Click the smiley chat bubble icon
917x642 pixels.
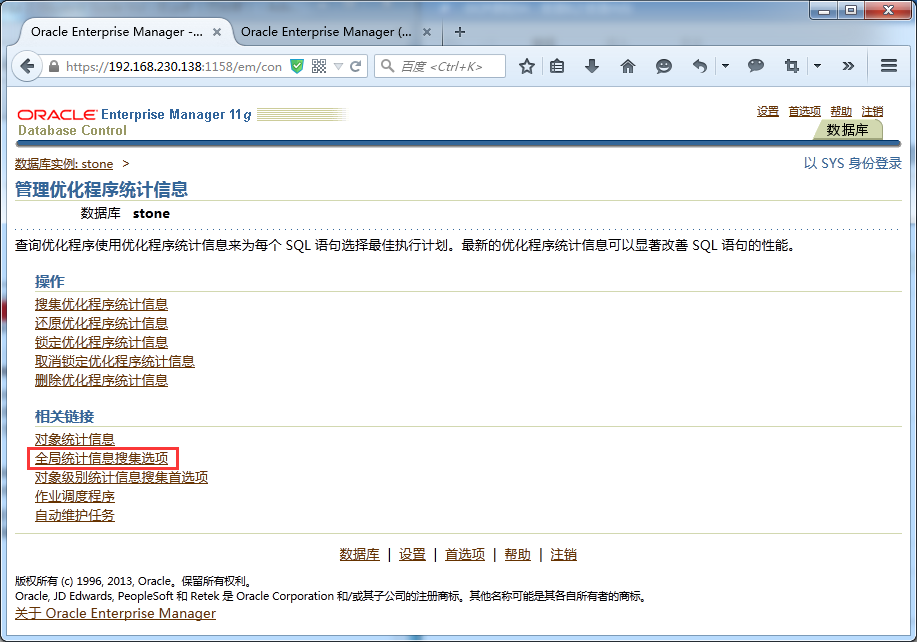pos(664,66)
